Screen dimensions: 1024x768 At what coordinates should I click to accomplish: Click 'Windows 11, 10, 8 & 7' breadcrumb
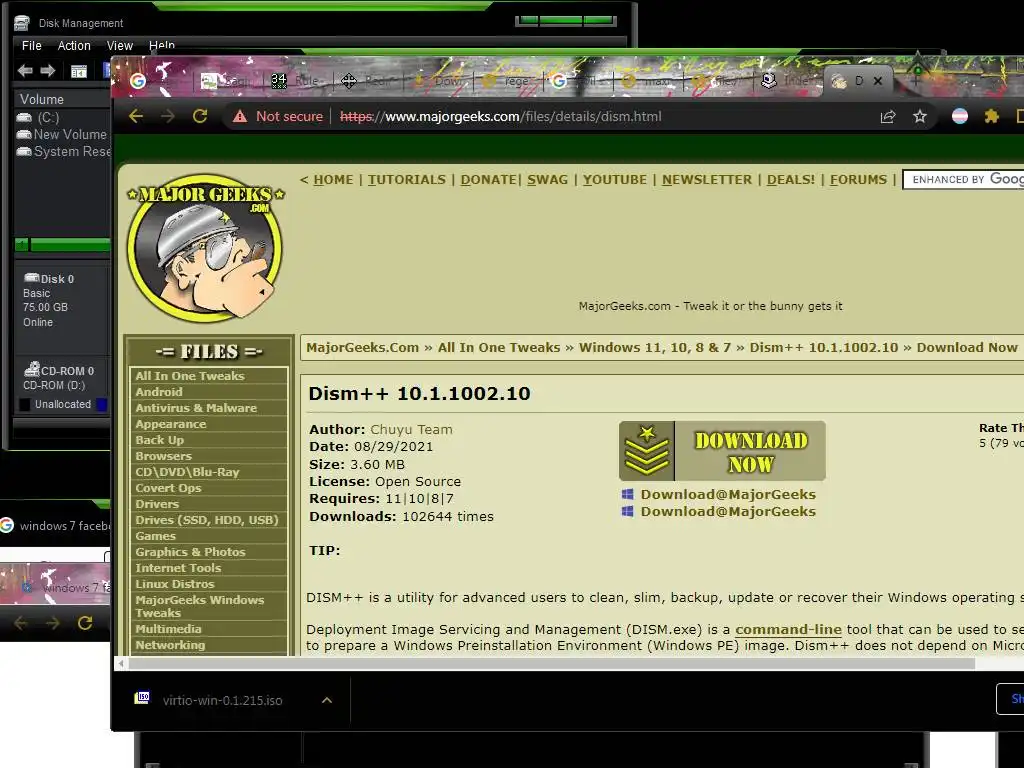[655, 347]
